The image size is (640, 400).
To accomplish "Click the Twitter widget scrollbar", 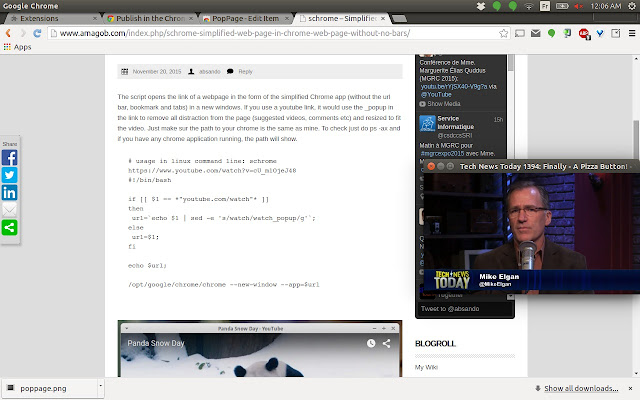I will click(x=510, y=63).
